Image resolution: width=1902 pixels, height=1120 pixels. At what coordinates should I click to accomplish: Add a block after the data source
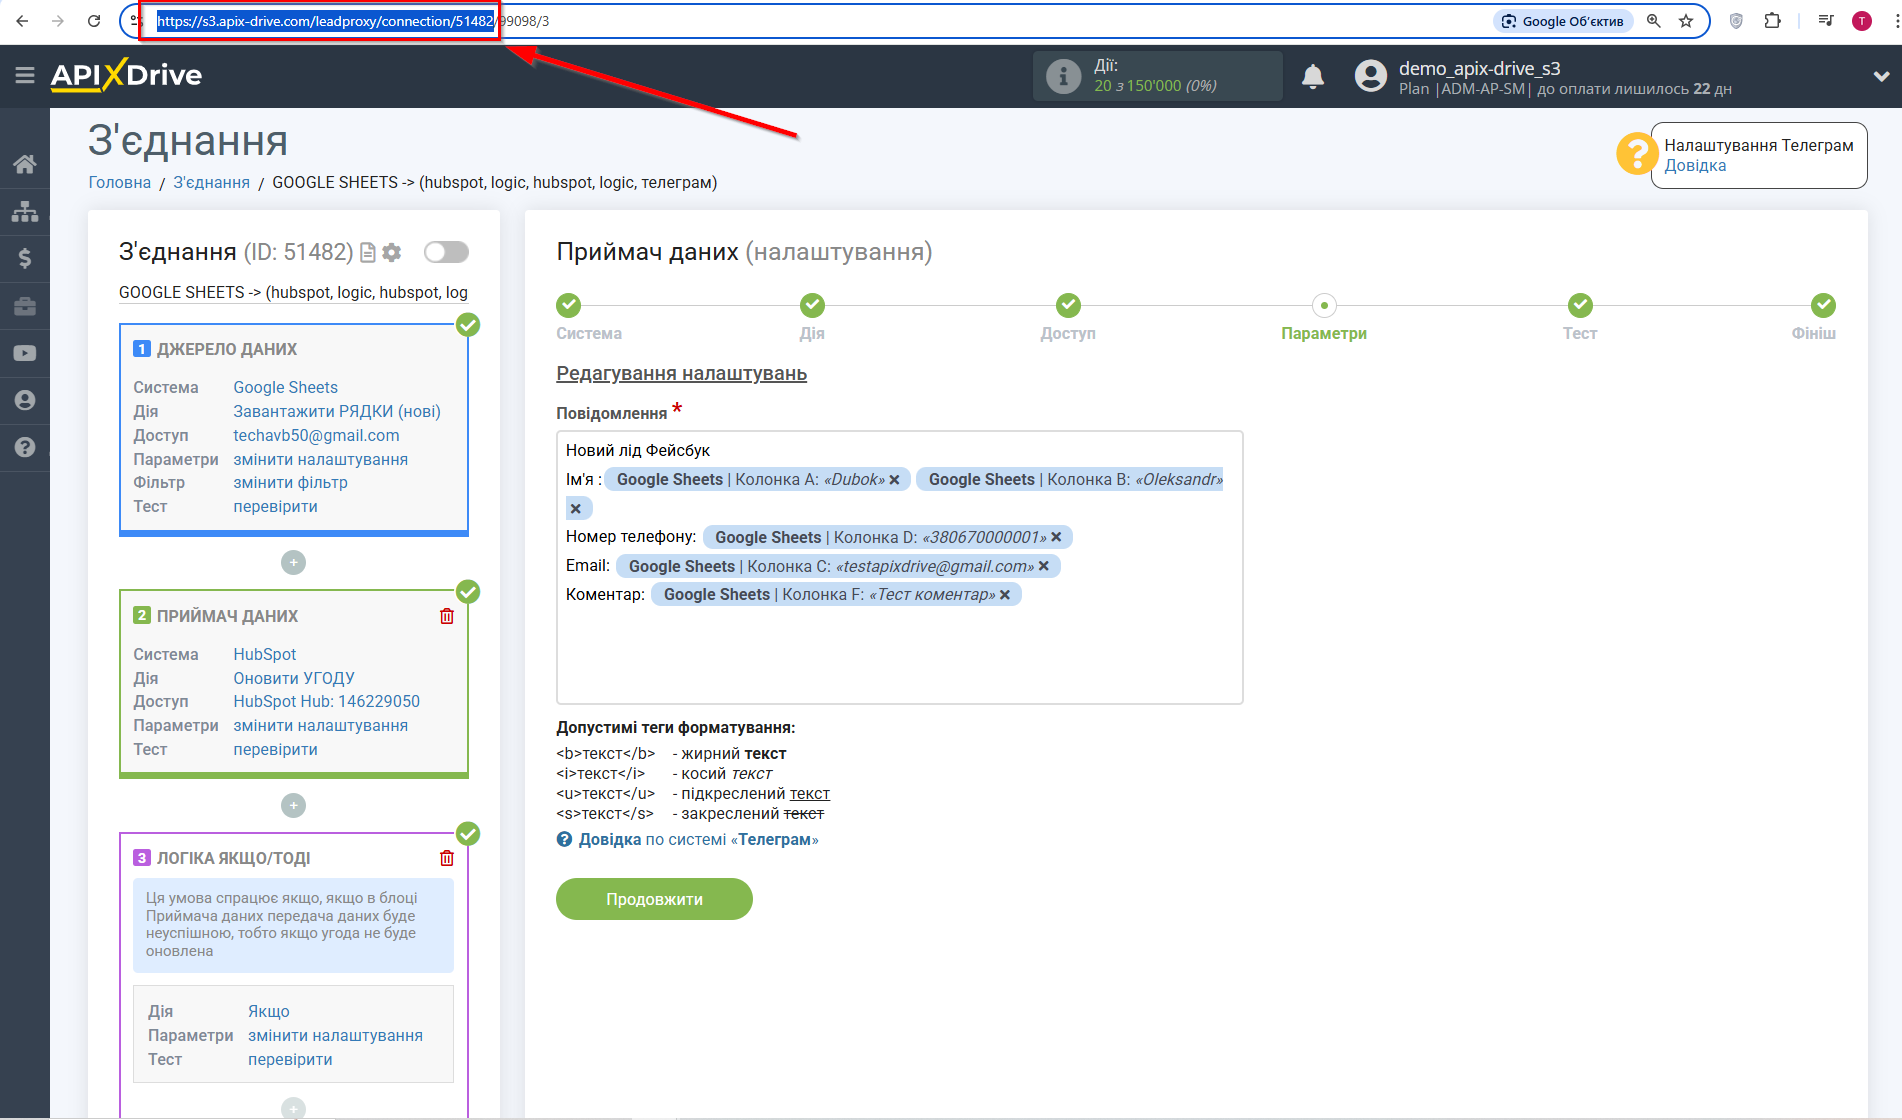point(293,563)
